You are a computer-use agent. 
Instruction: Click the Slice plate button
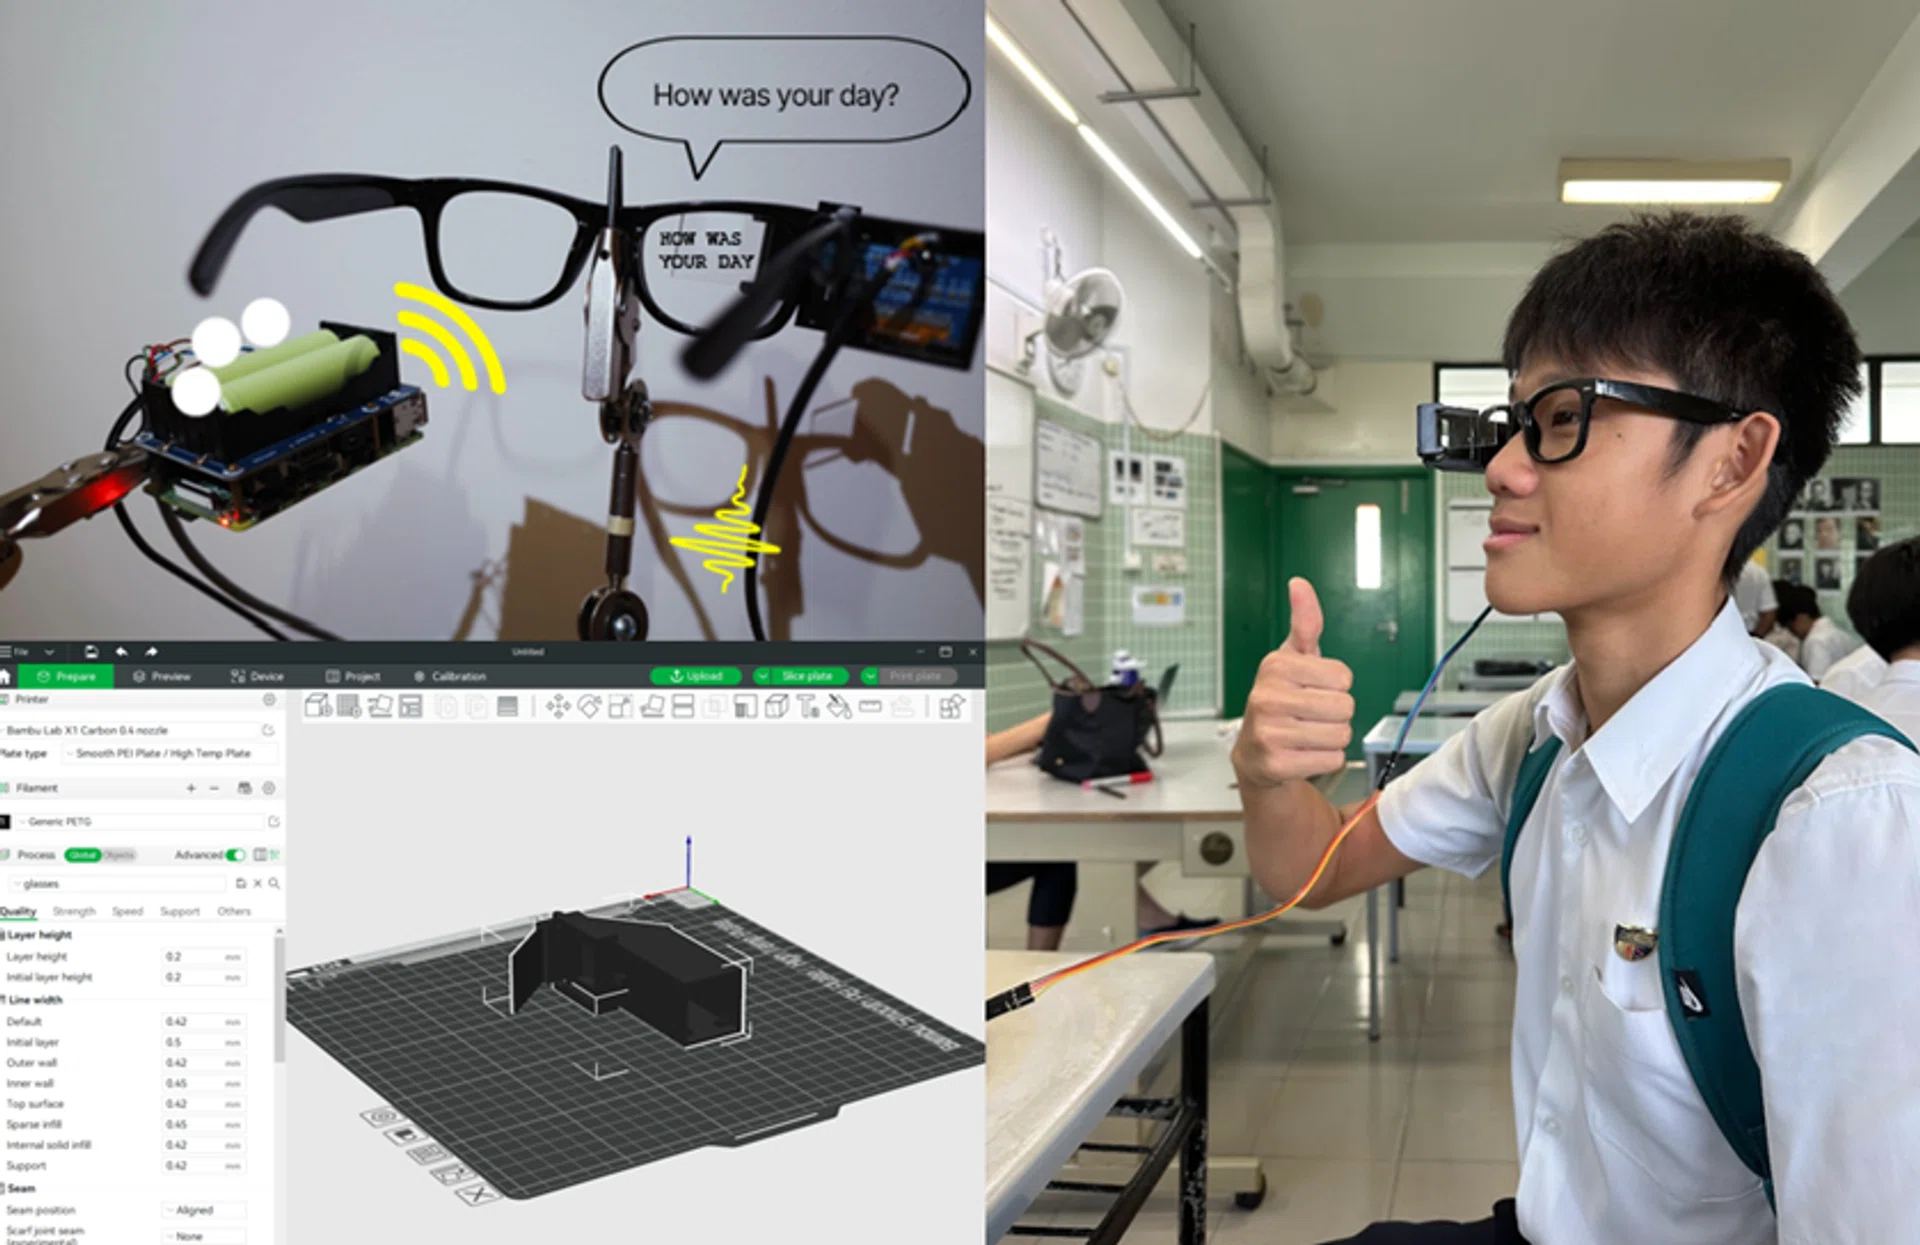(x=810, y=676)
